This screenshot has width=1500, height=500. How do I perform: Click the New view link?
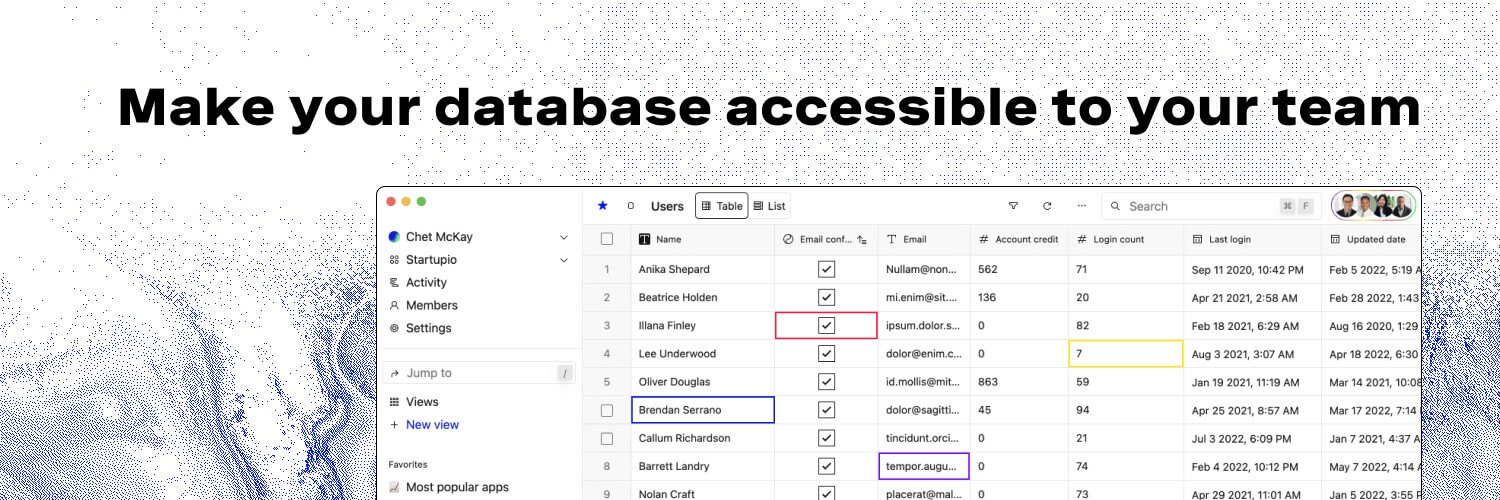coord(424,425)
